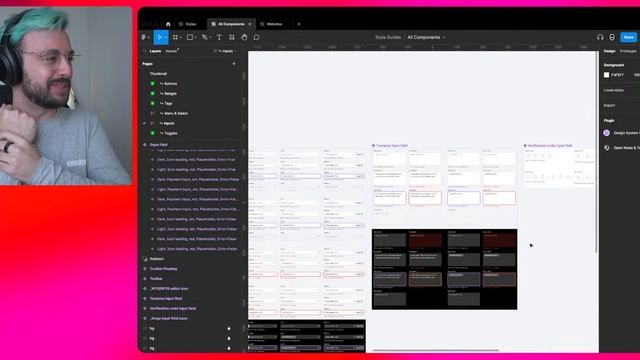Select the Textarea input field layer

click(x=166, y=298)
